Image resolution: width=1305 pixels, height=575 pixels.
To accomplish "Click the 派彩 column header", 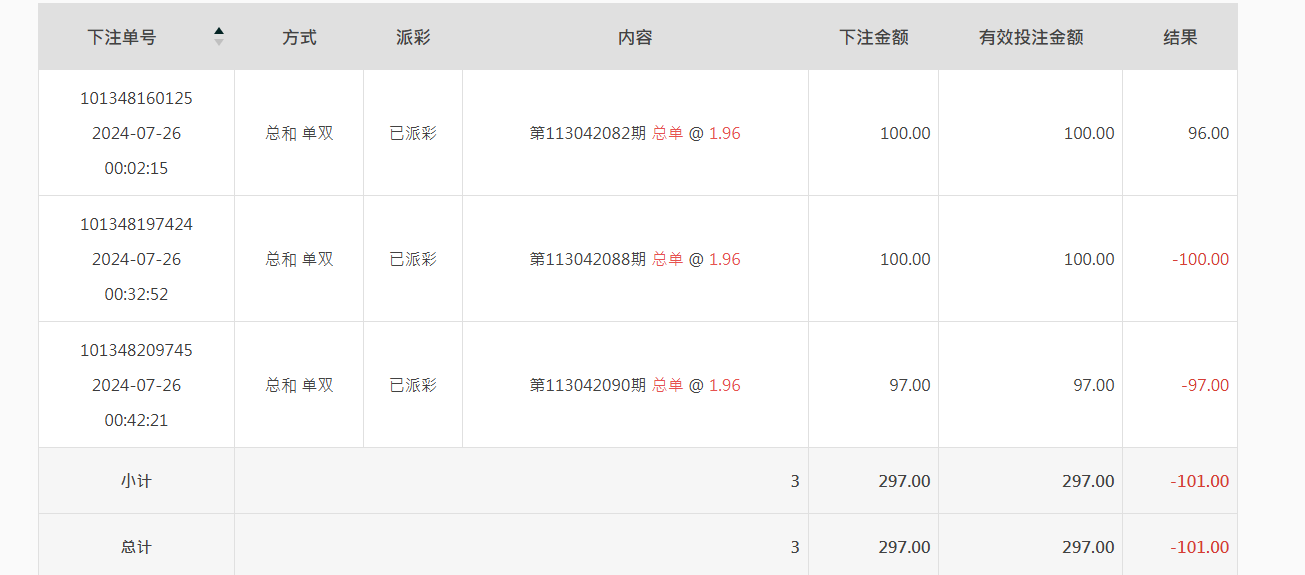I will tap(413, 37).
